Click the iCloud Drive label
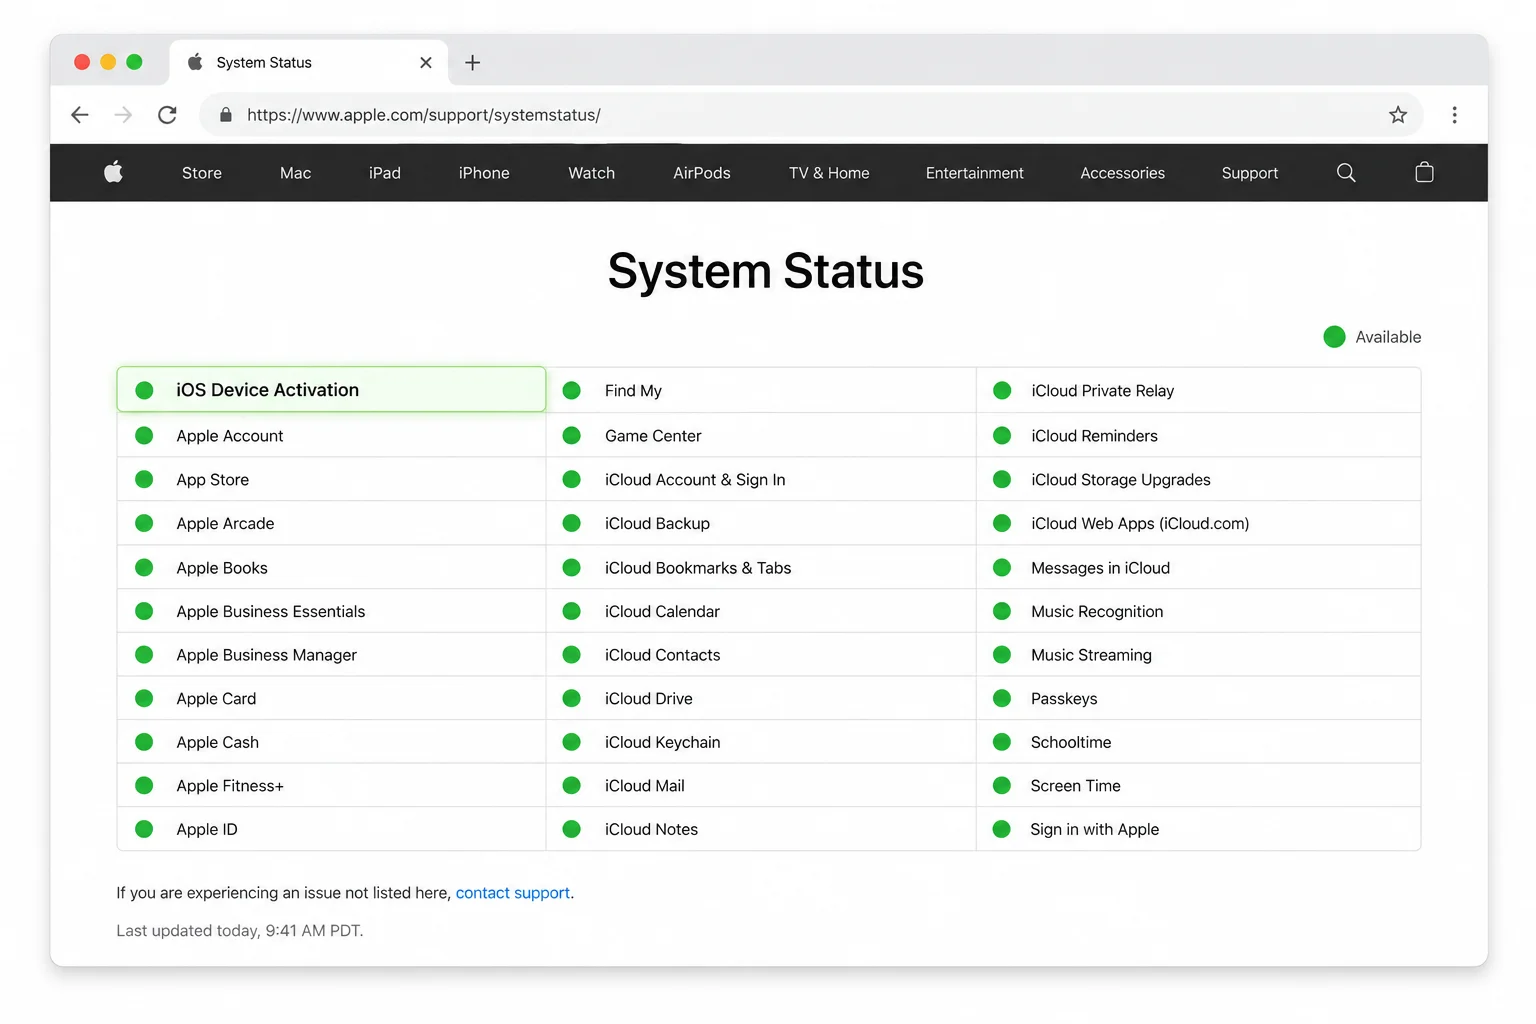The height and width of the screenshot is (1024, 1536). click(649, 699)
